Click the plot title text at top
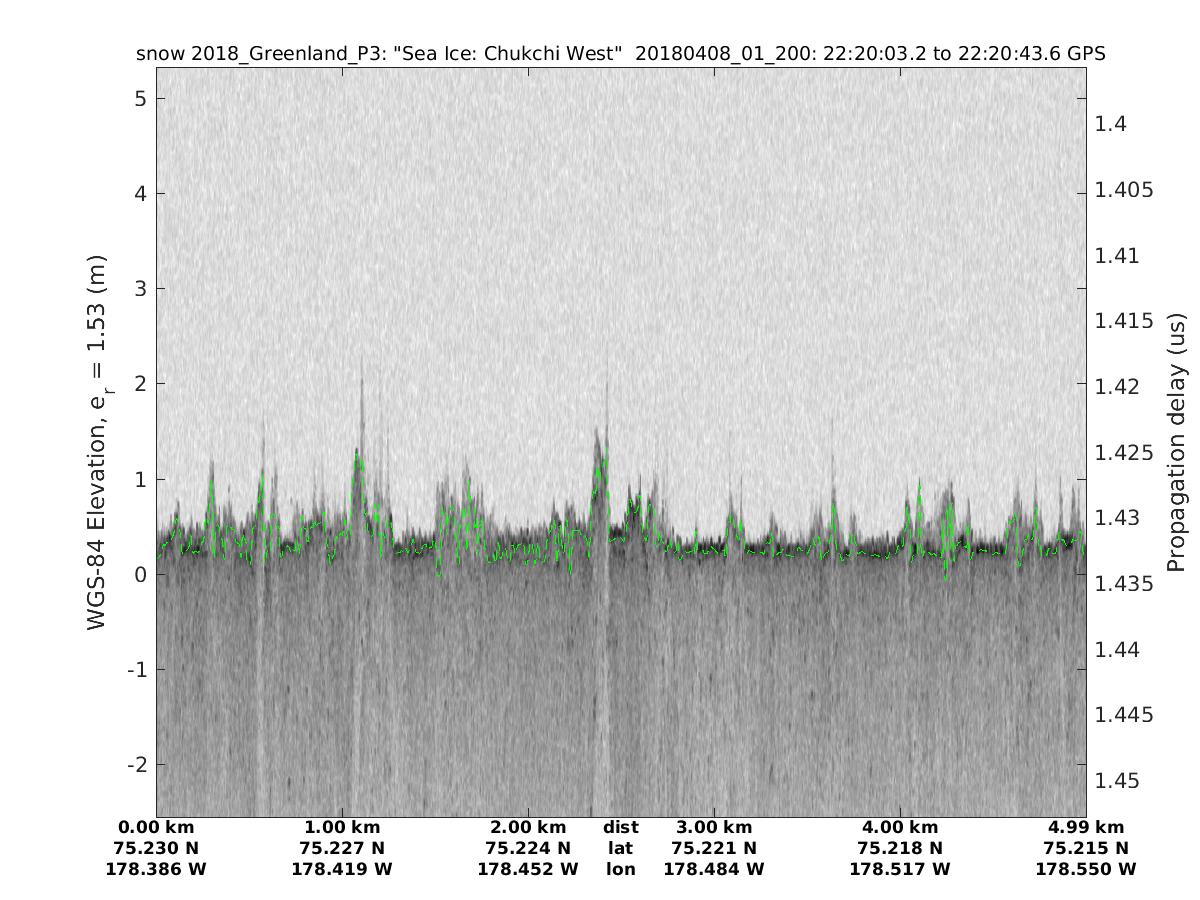The height and width of the screenshot is (900, 1200). tap(620, 54)
